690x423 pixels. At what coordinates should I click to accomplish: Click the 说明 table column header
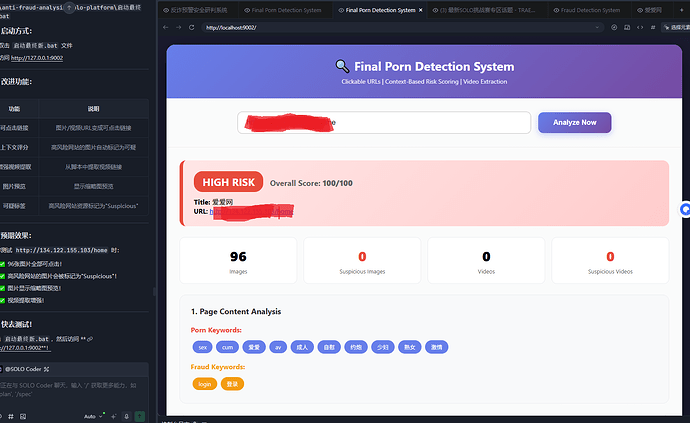click(93, 109)
